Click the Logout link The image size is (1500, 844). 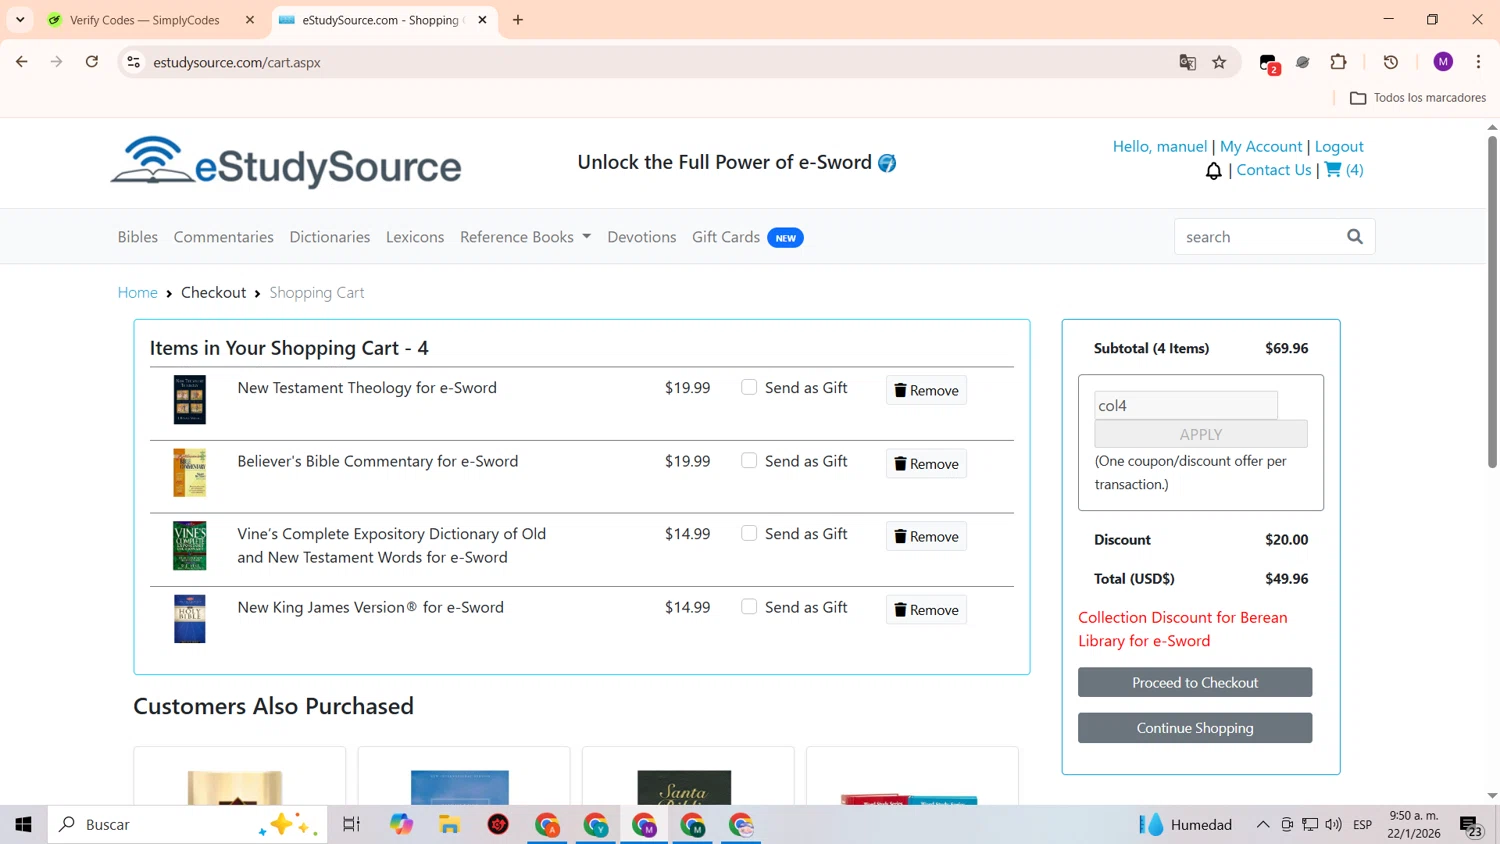1339,146
